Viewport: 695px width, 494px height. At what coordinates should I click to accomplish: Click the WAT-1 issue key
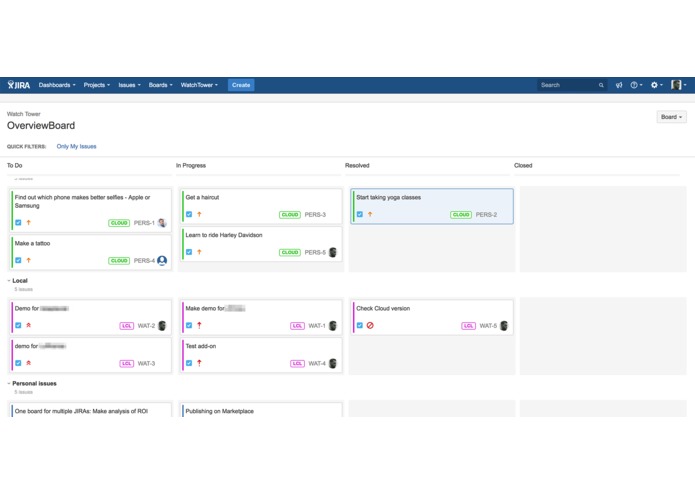click(x=317, y=326)
